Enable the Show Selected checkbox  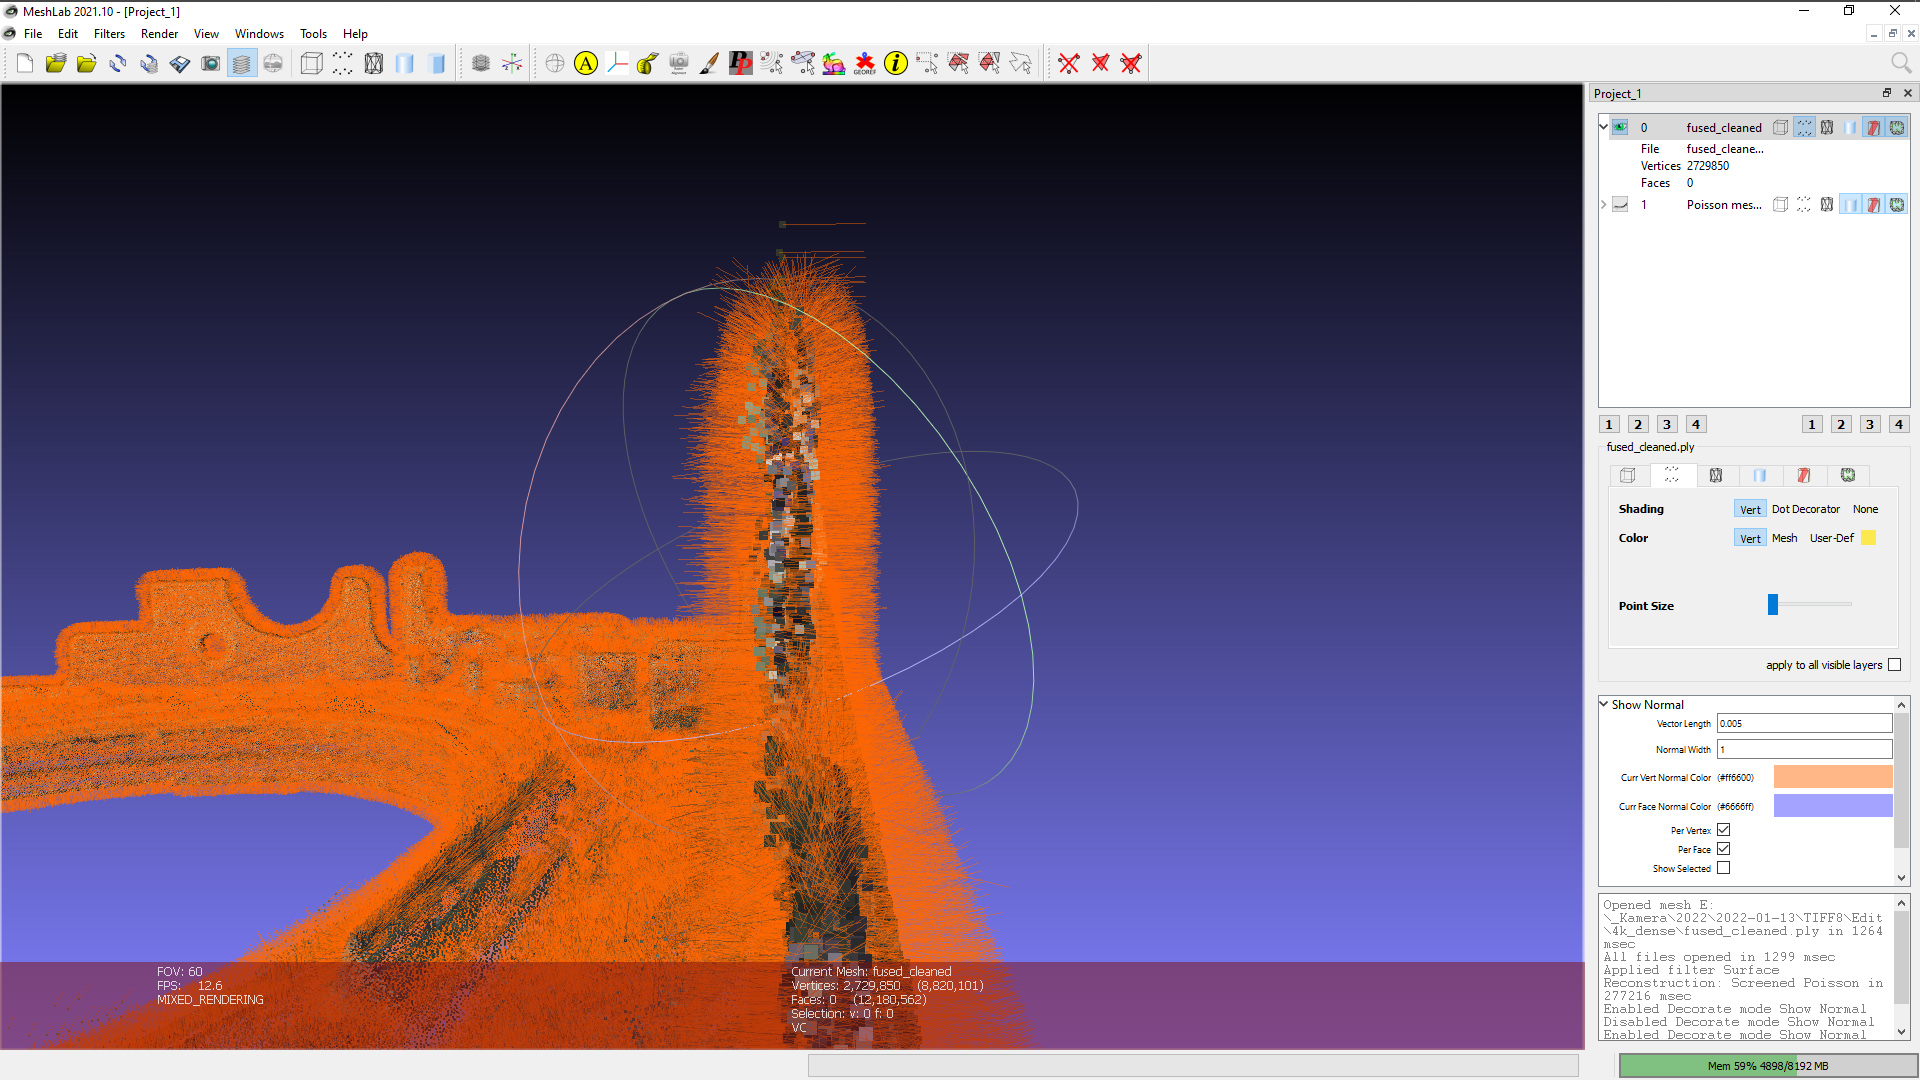click(1724, 868)
